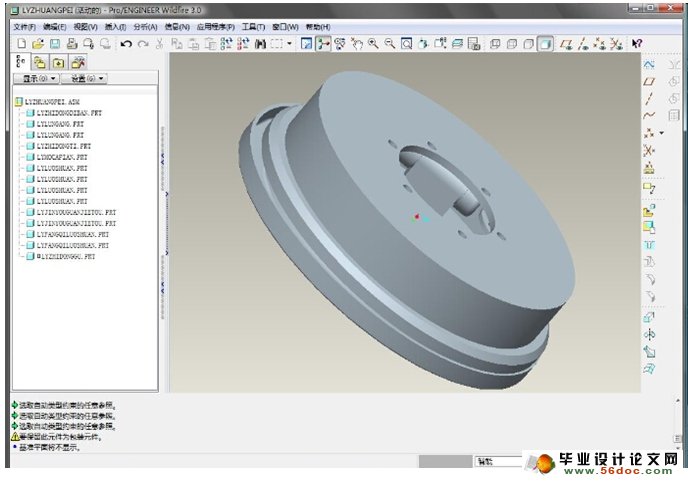Create a new file with New icon
Image resolution: width=688 pixels, height=481 pixels.
22,43
